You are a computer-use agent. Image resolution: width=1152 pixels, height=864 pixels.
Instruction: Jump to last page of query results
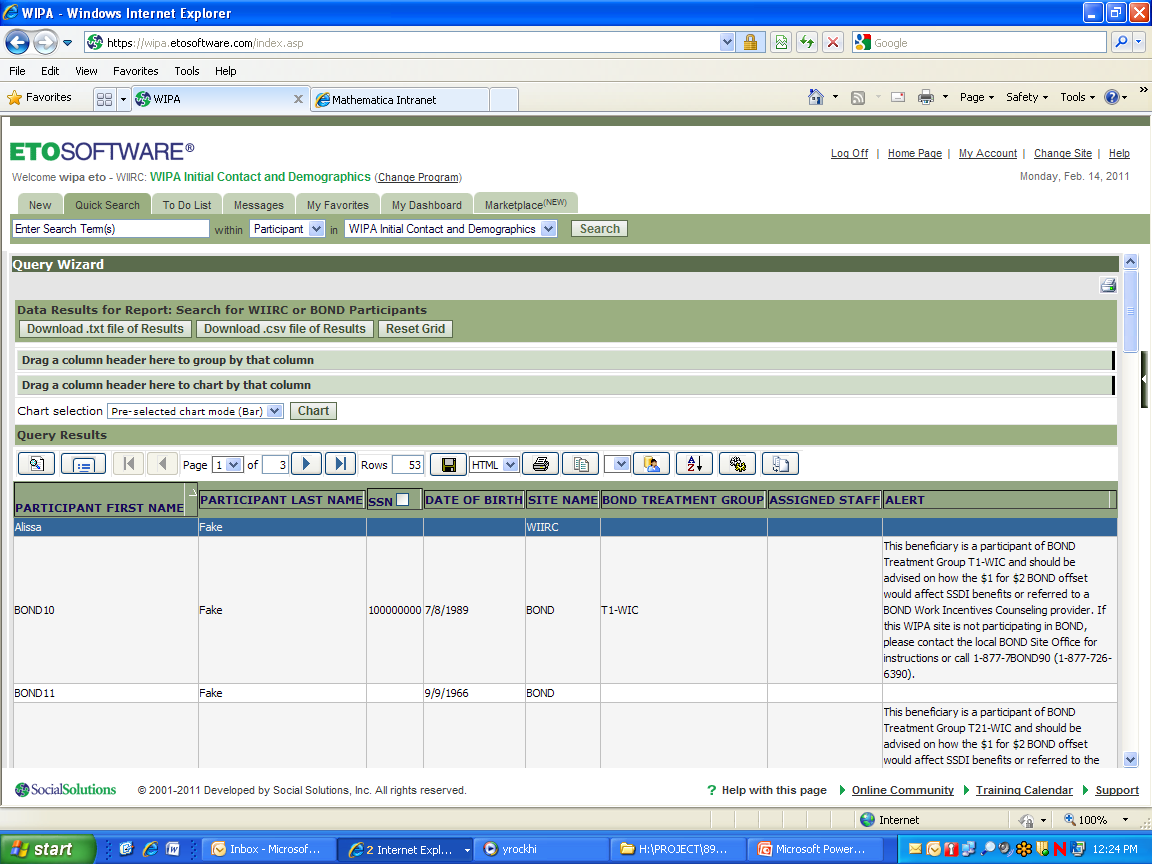click(340, 464)
